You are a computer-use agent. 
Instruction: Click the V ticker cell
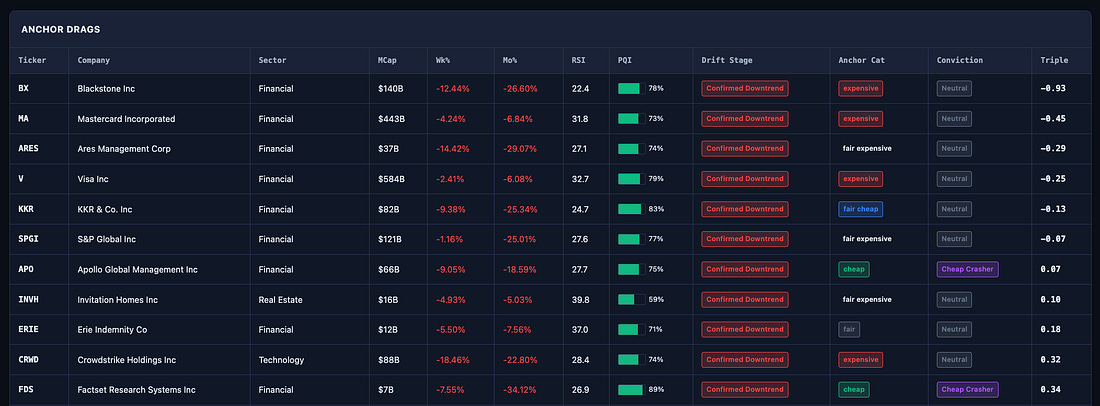(x=21, y=179)
